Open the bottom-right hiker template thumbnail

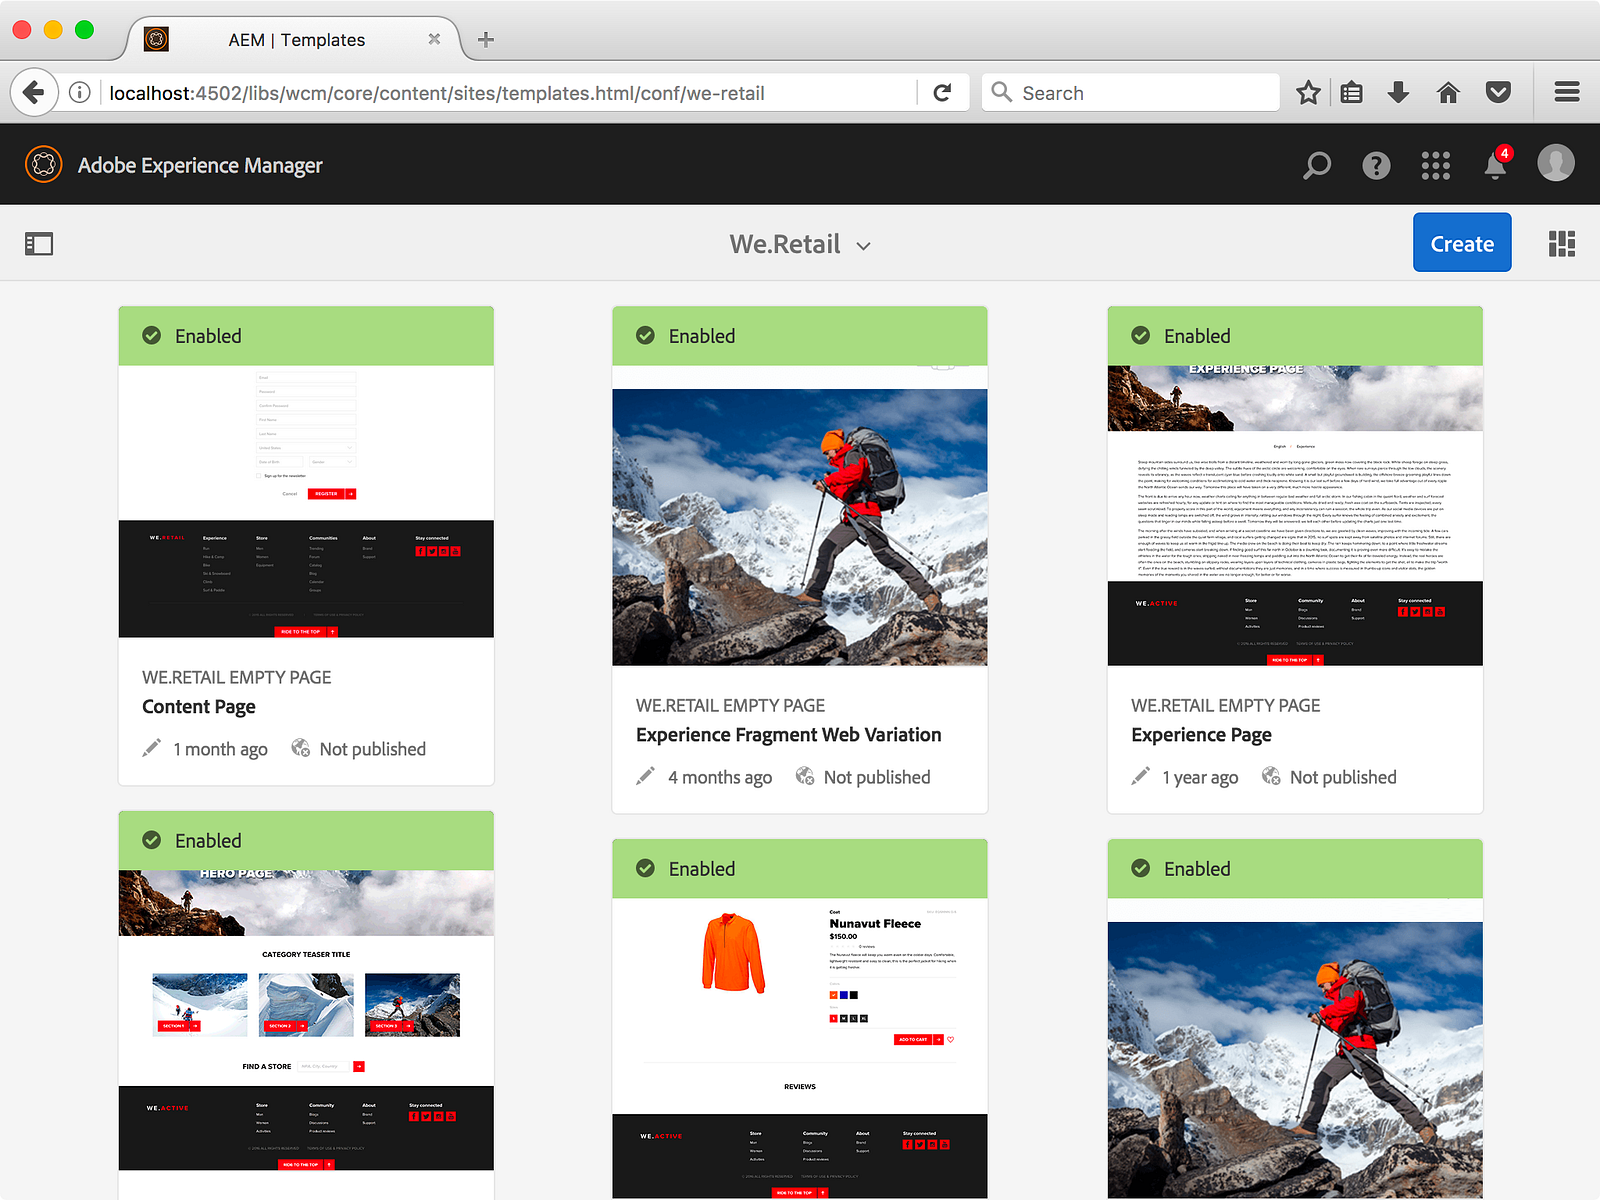(1295, 1049)
